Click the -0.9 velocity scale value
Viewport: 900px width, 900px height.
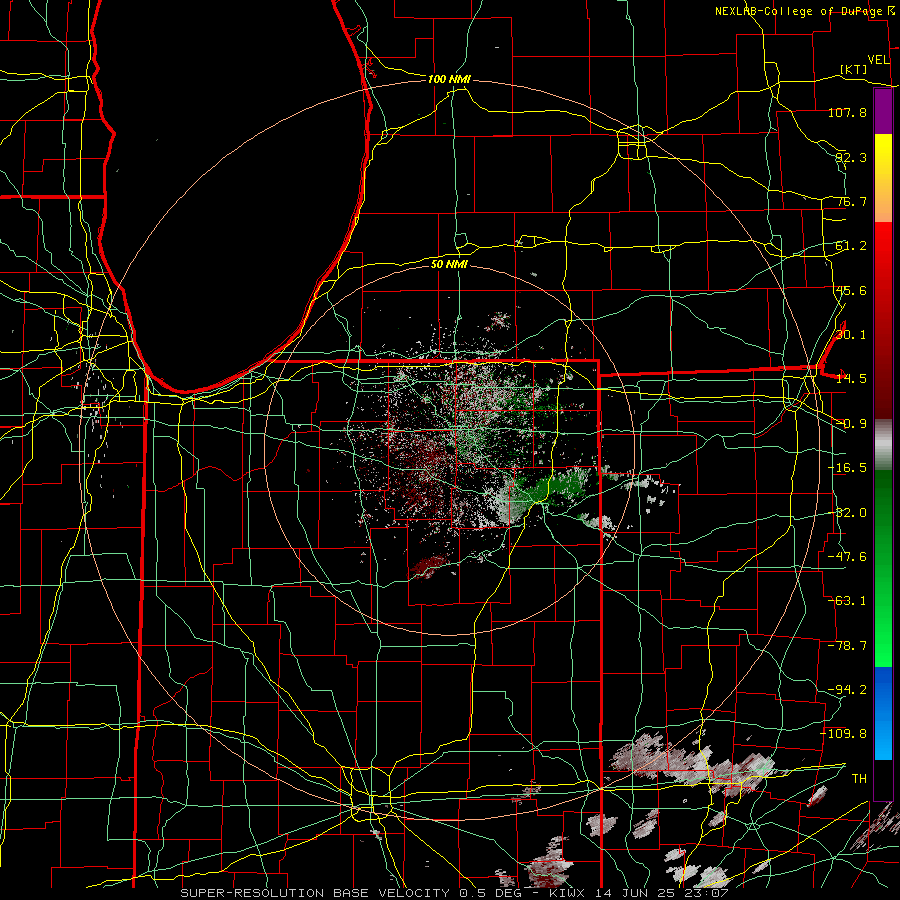point(851,424)
